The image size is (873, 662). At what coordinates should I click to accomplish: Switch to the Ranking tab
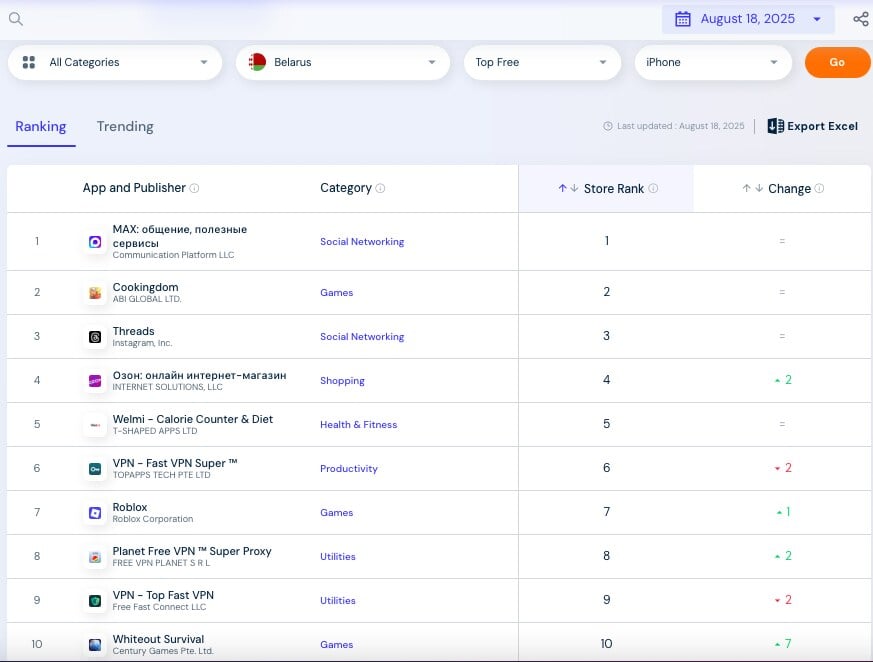coord(41,127)
